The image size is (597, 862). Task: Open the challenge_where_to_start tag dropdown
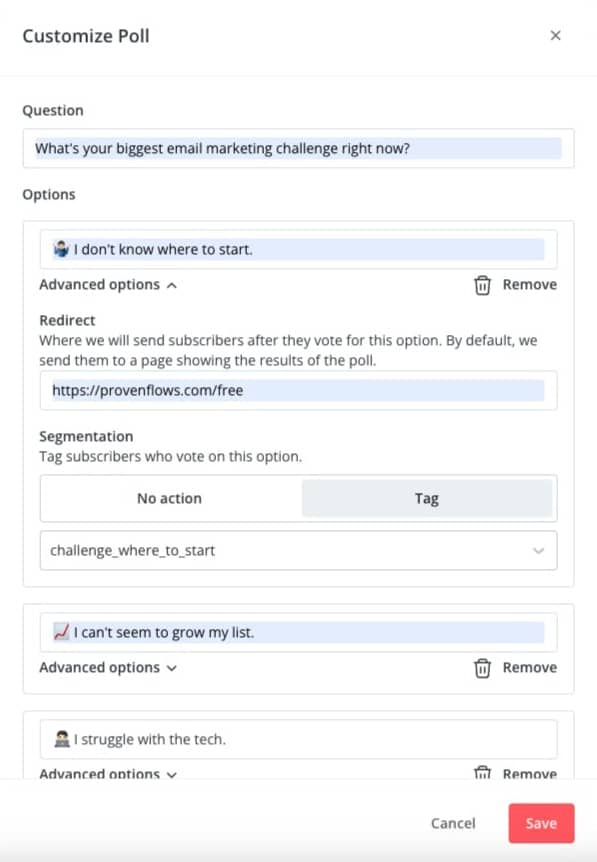pos(298,550)
